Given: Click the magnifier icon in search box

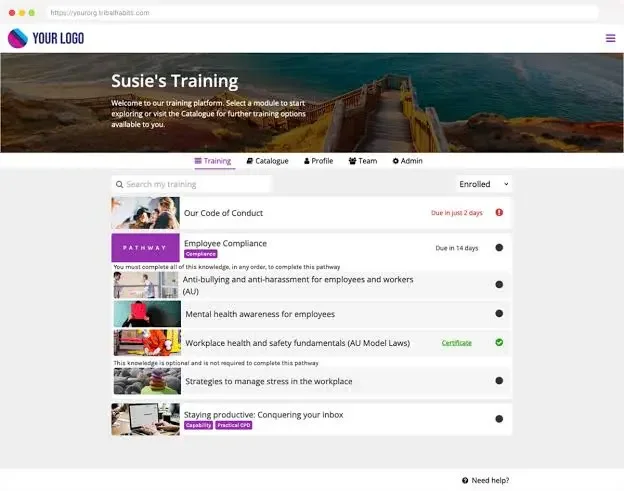Looking at the screenshot, I should (119, 184).
